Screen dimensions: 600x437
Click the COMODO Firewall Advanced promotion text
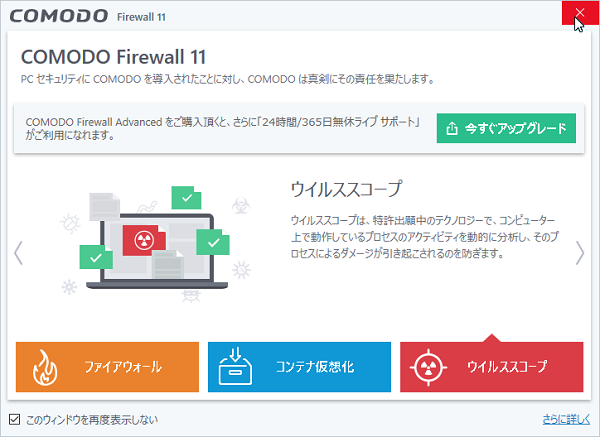223,128
